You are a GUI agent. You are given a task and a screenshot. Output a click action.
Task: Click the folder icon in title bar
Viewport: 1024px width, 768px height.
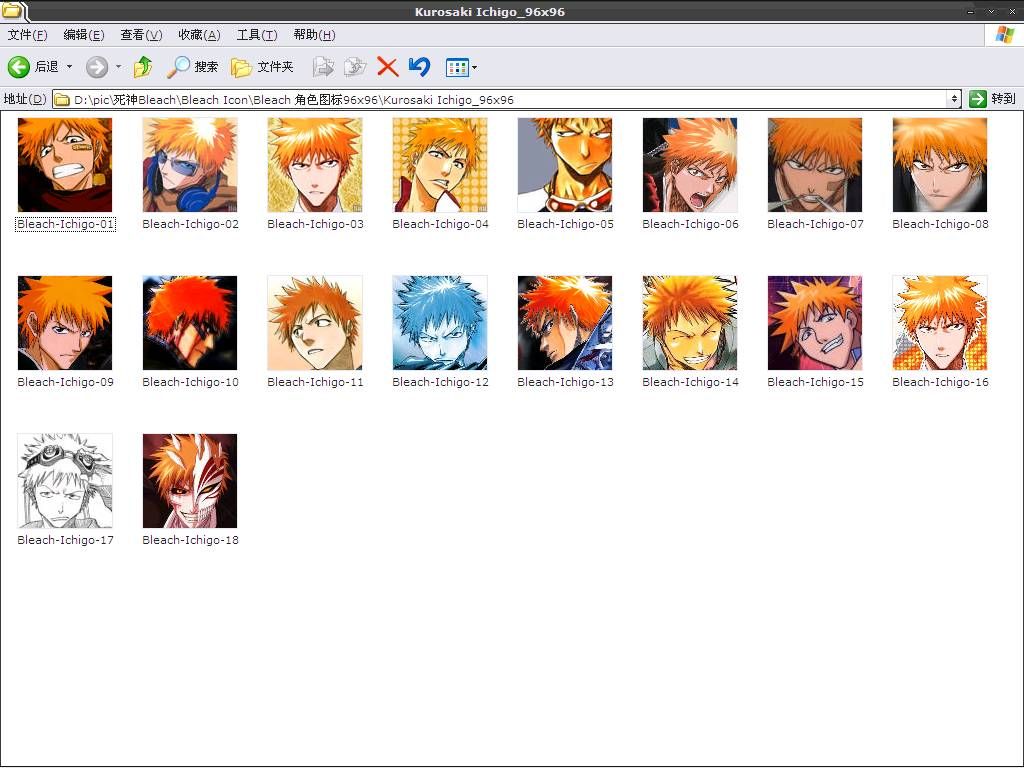pos(12,10)
